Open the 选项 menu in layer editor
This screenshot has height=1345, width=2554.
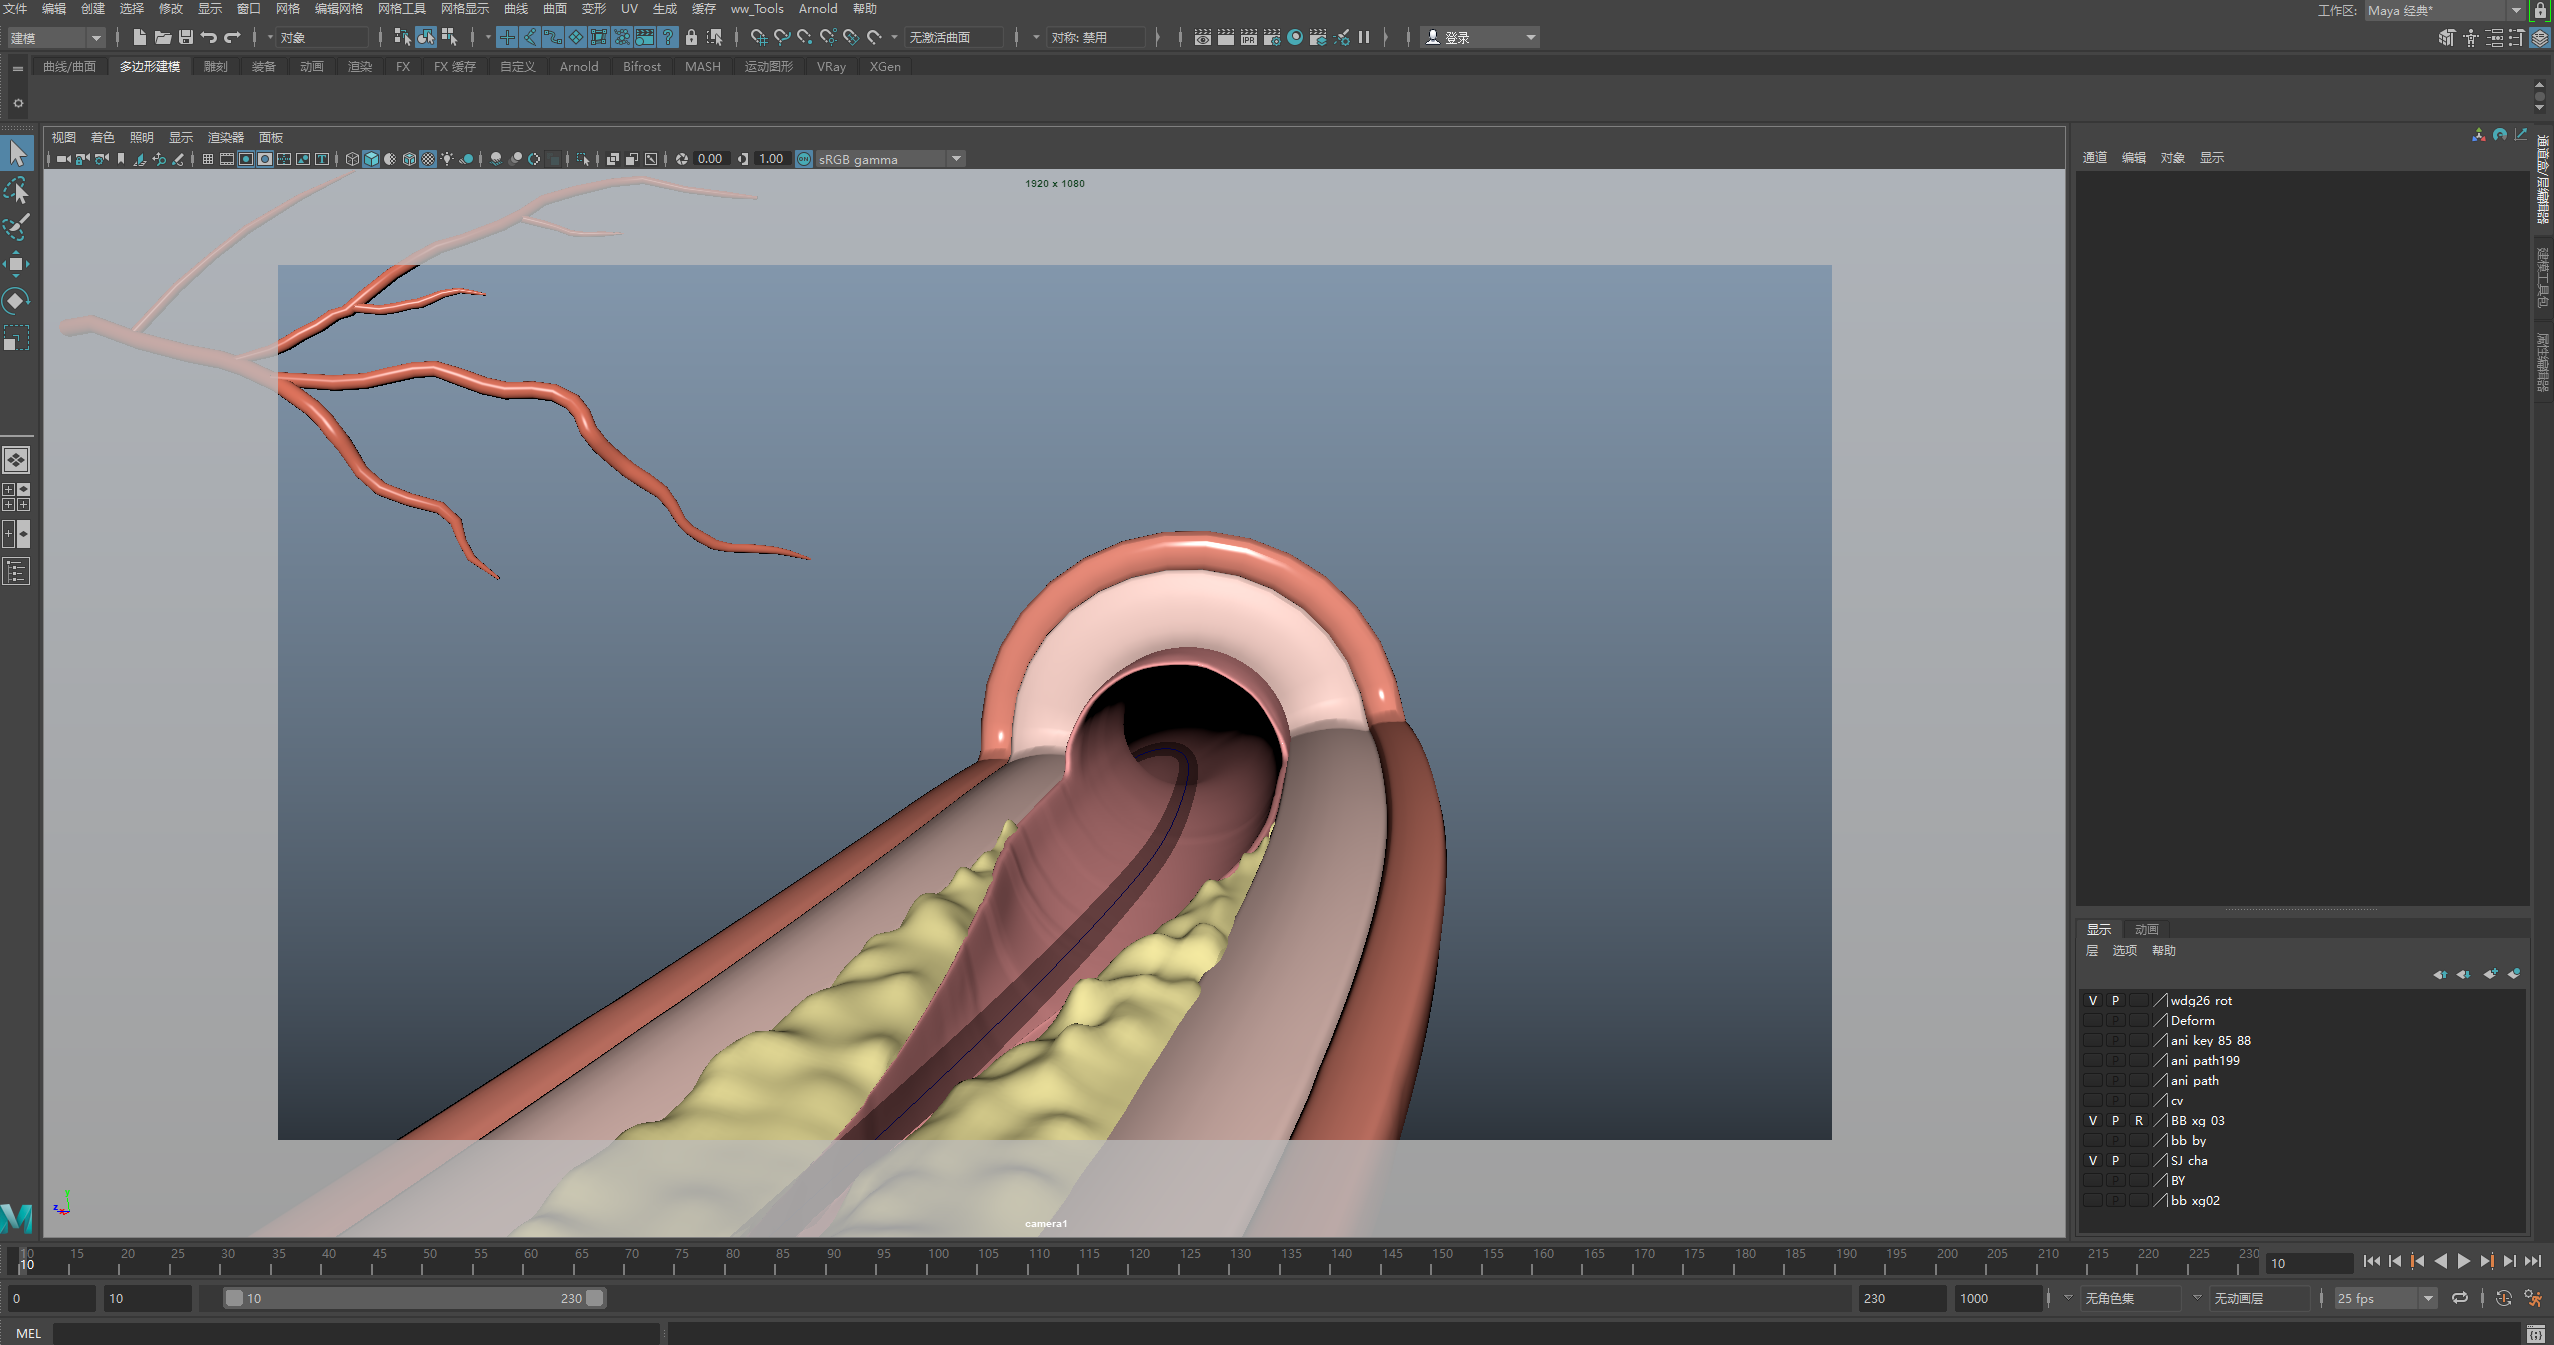point(2124,950)
